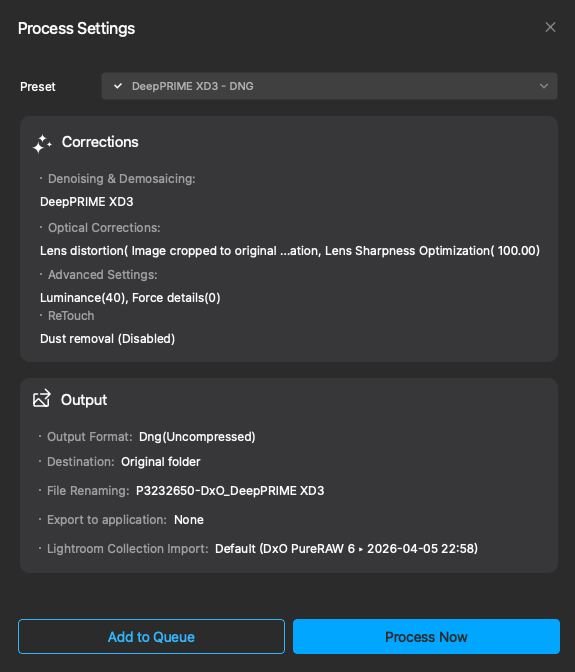Screen dimensions: 575x672
Task: Click the Optical Corrections label
Action: [104, 228]
